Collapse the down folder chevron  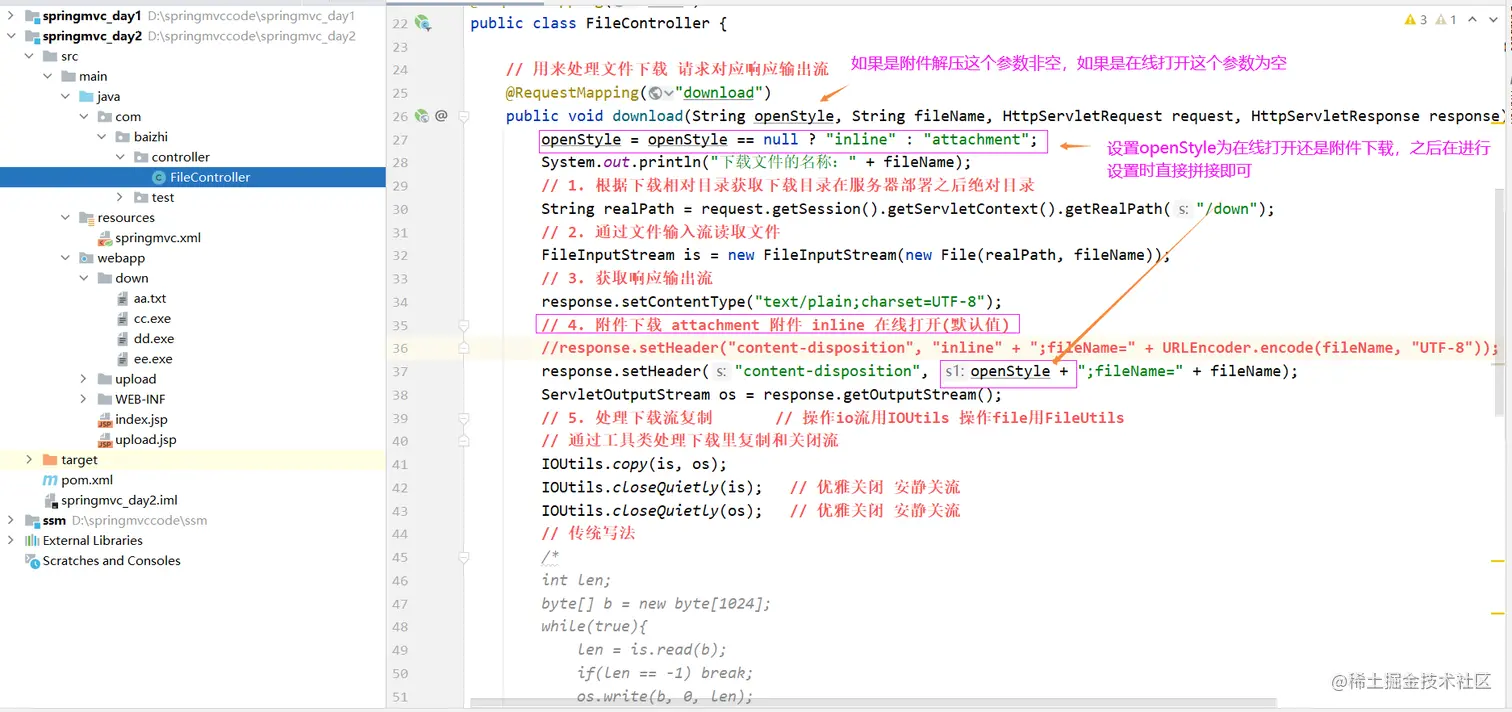point(84,278)
